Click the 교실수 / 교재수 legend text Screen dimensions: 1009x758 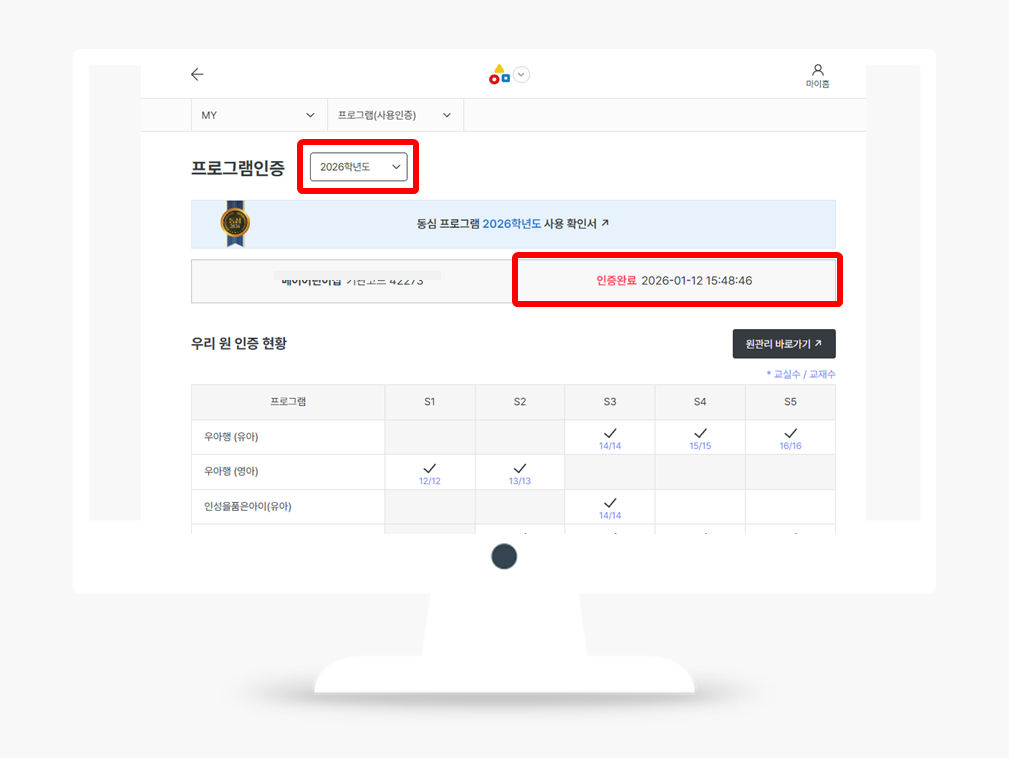(x=801, y=374)
